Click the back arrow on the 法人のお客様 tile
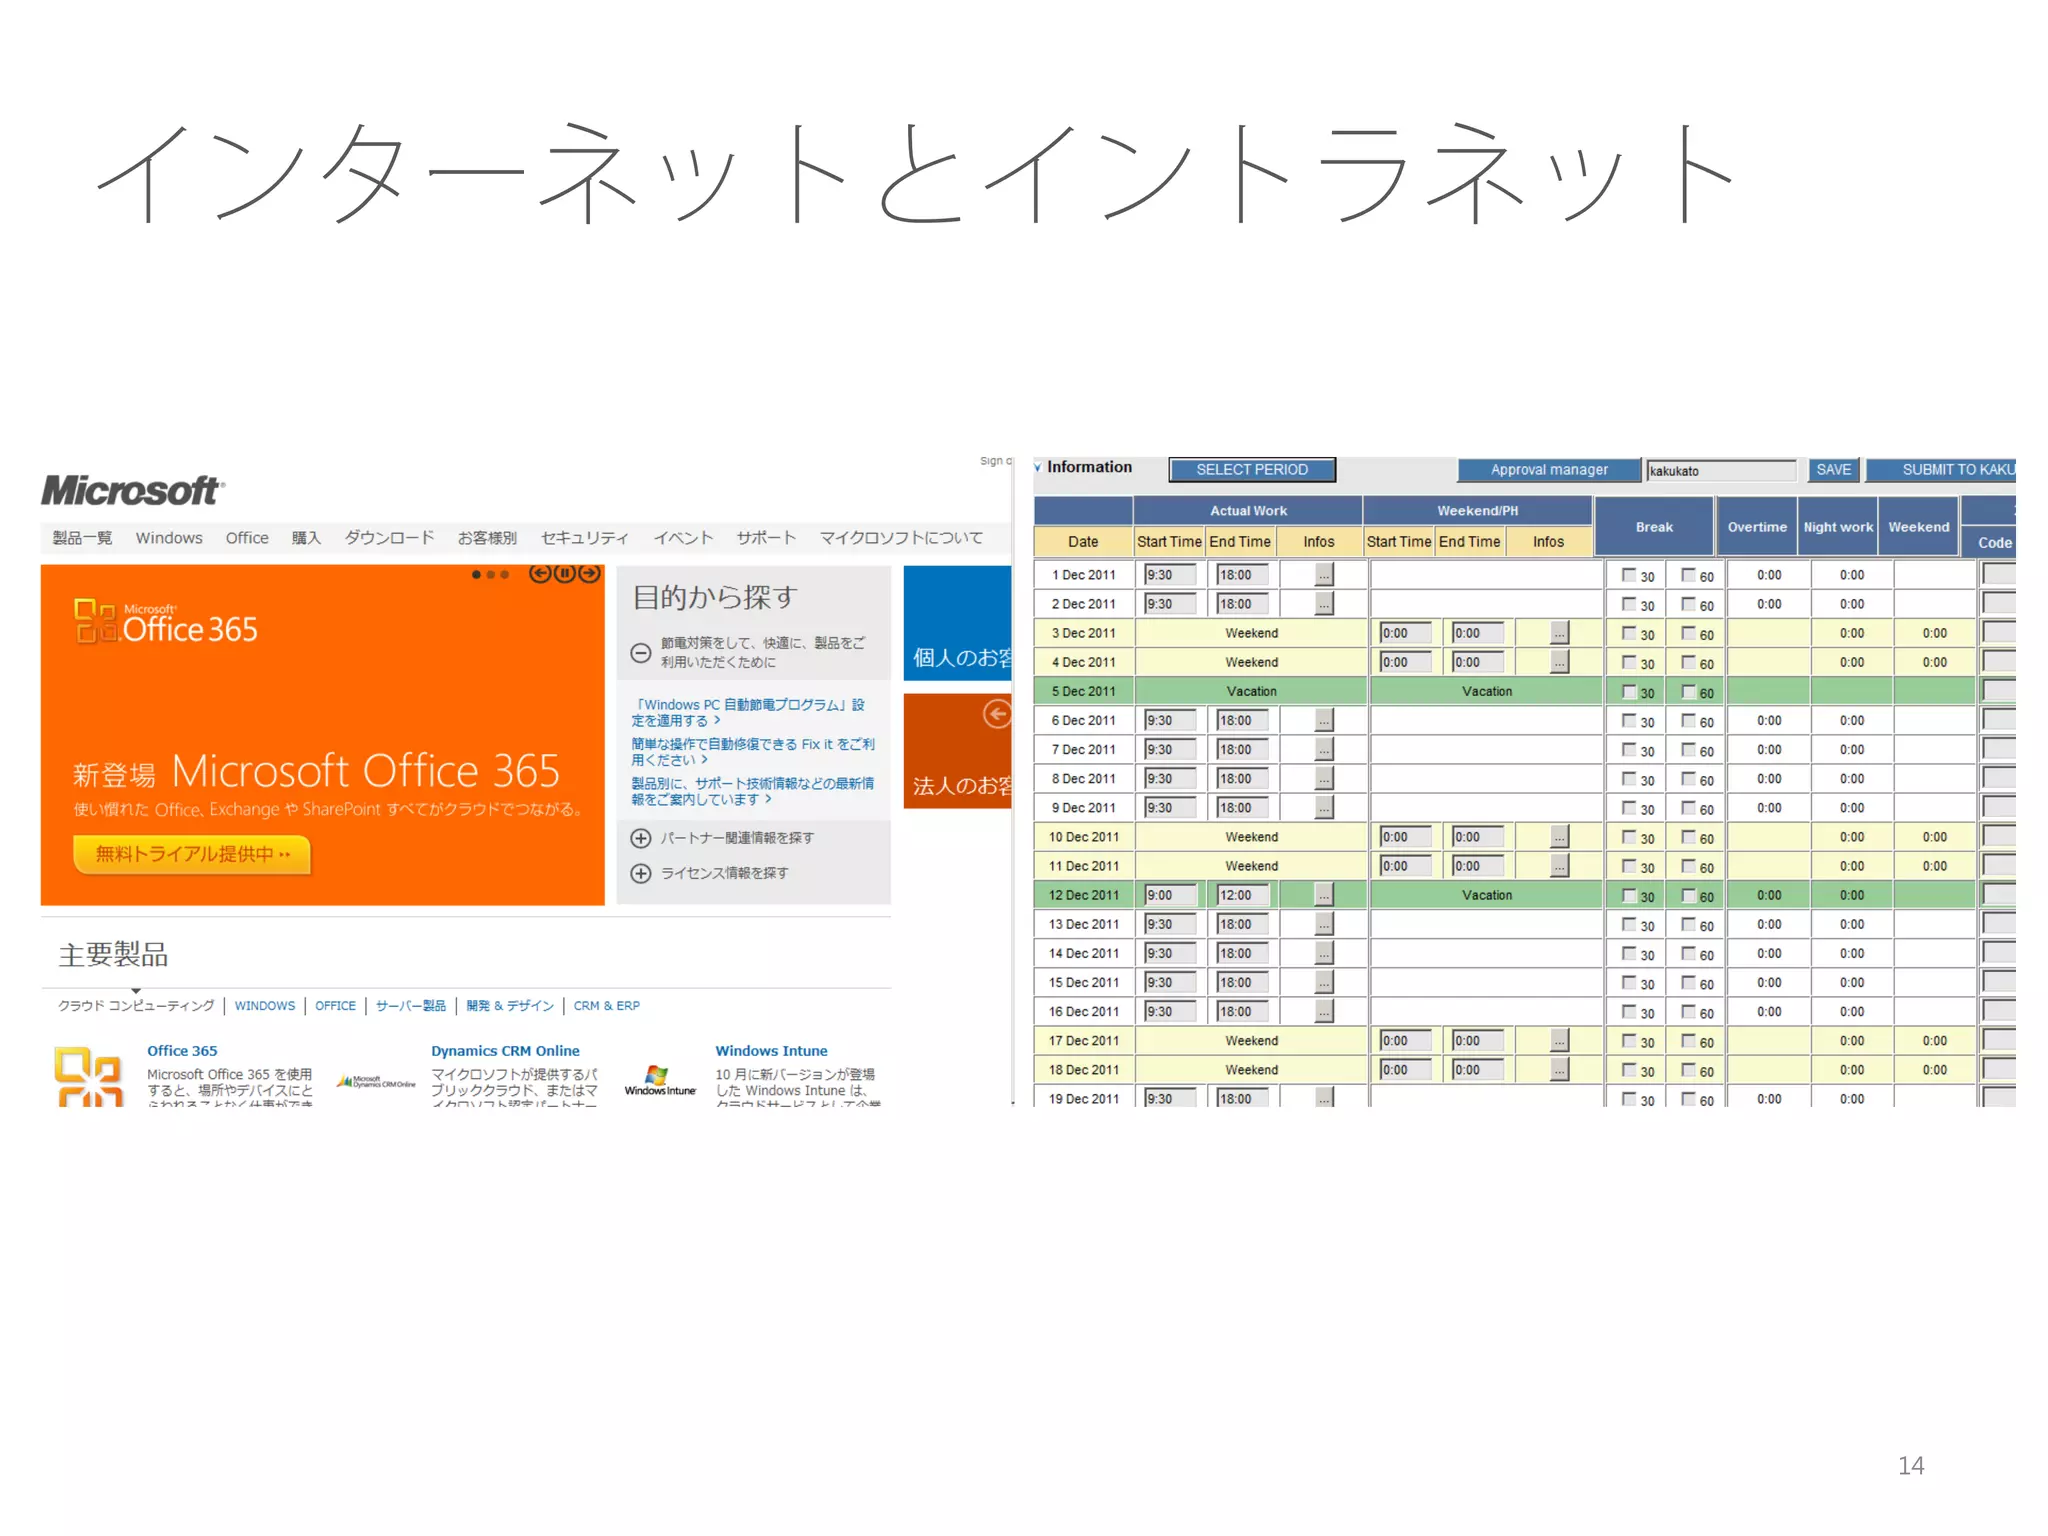 click(x=997, y=714)
